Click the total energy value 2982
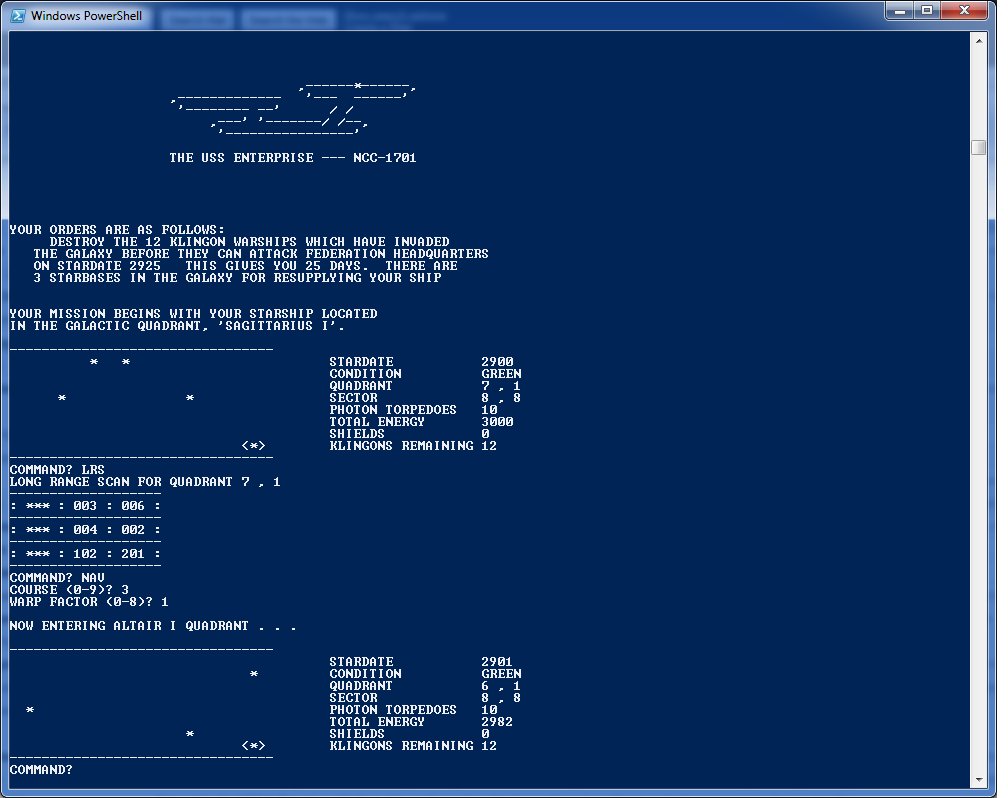This screenshot has height=798, width=1008. tap(497, 721)
